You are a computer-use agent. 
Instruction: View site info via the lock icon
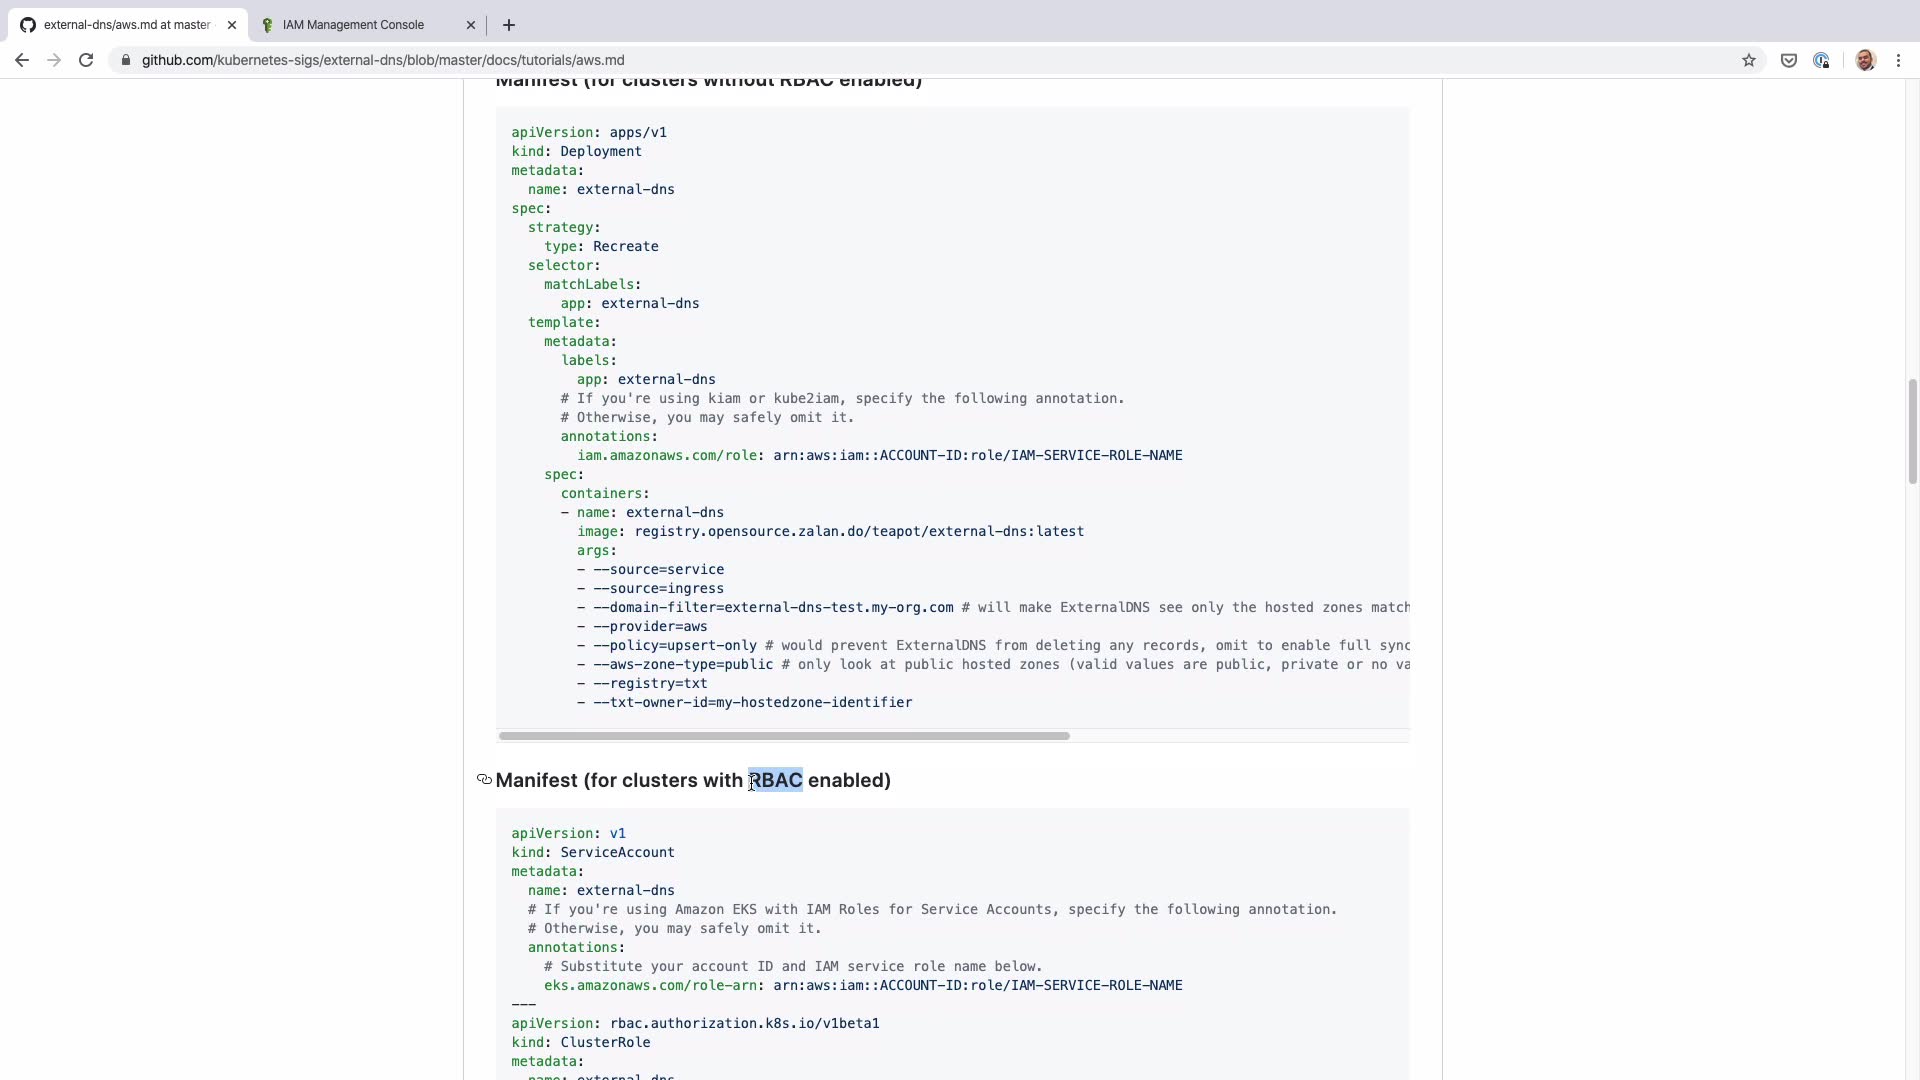[125, 61]
